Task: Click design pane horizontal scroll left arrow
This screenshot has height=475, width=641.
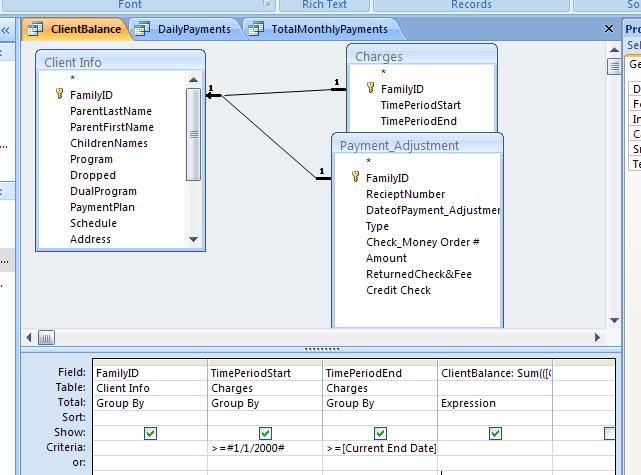Action: click(x=29, y=337)
